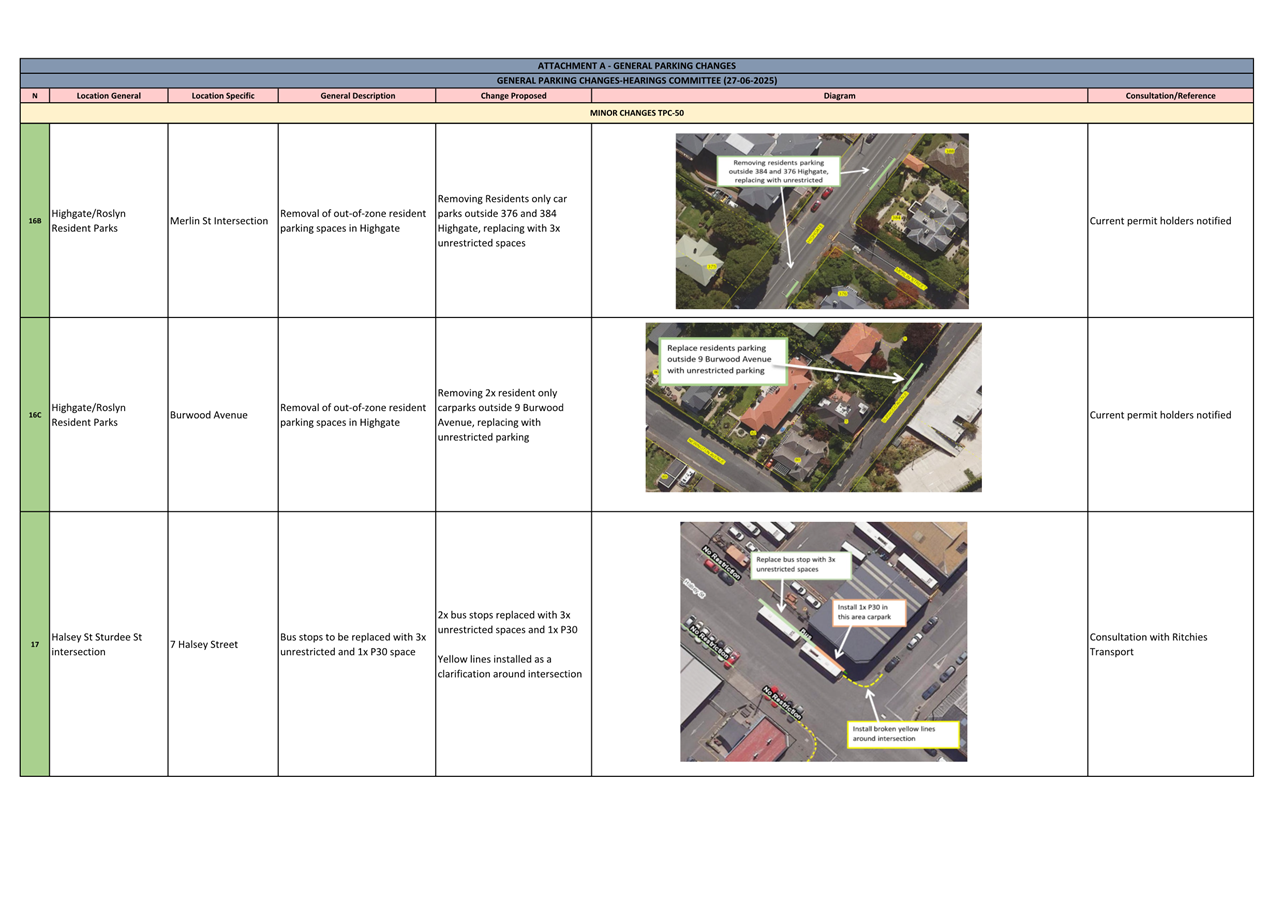This screenshot has width=1283, height=907.
Task: Click the 'Location Specific' column header
Action: pos(223,96)
